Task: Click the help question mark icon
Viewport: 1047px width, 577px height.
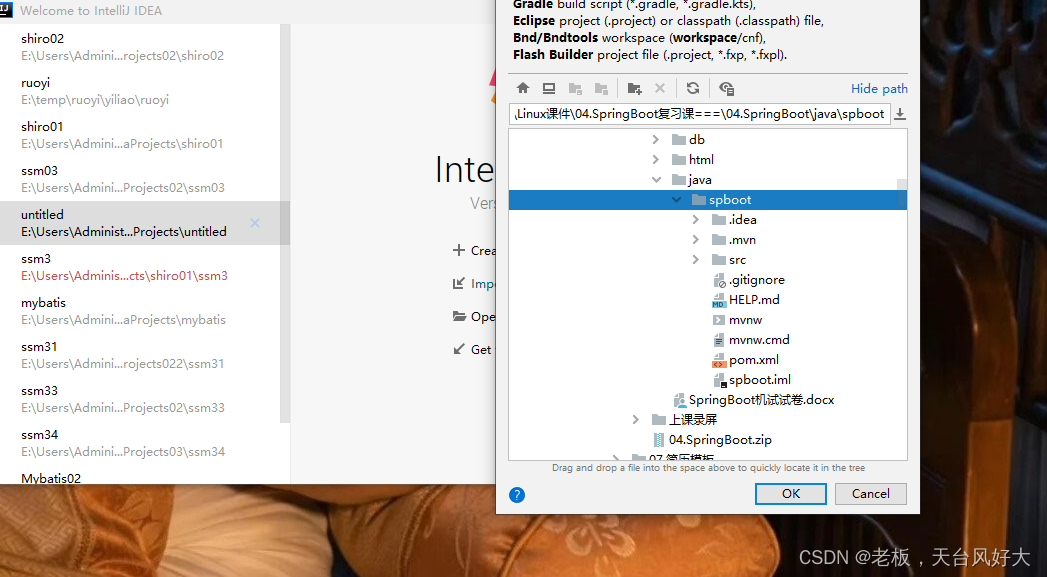Action: (x=517, y=495)
